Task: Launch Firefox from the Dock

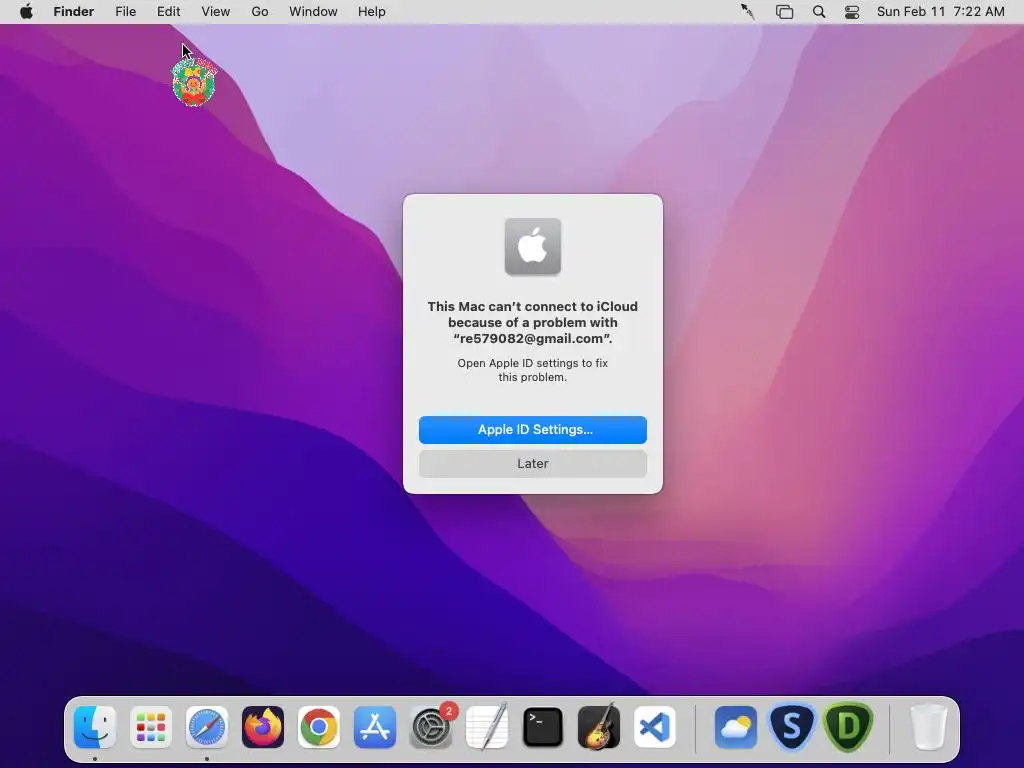Action: pyautogui.click(x=263, y=727)
